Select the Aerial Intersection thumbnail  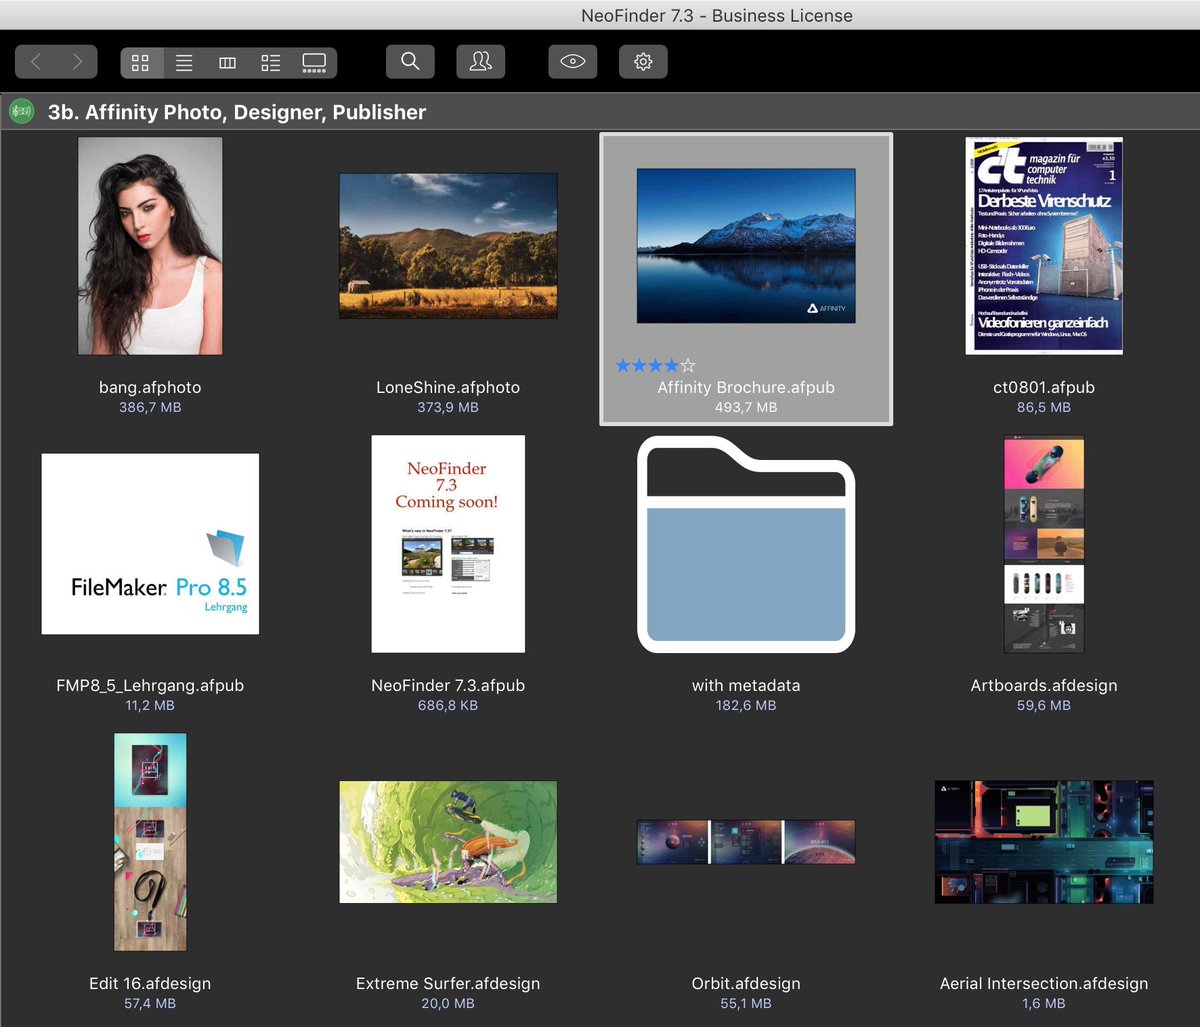[x=1044, y=842]
